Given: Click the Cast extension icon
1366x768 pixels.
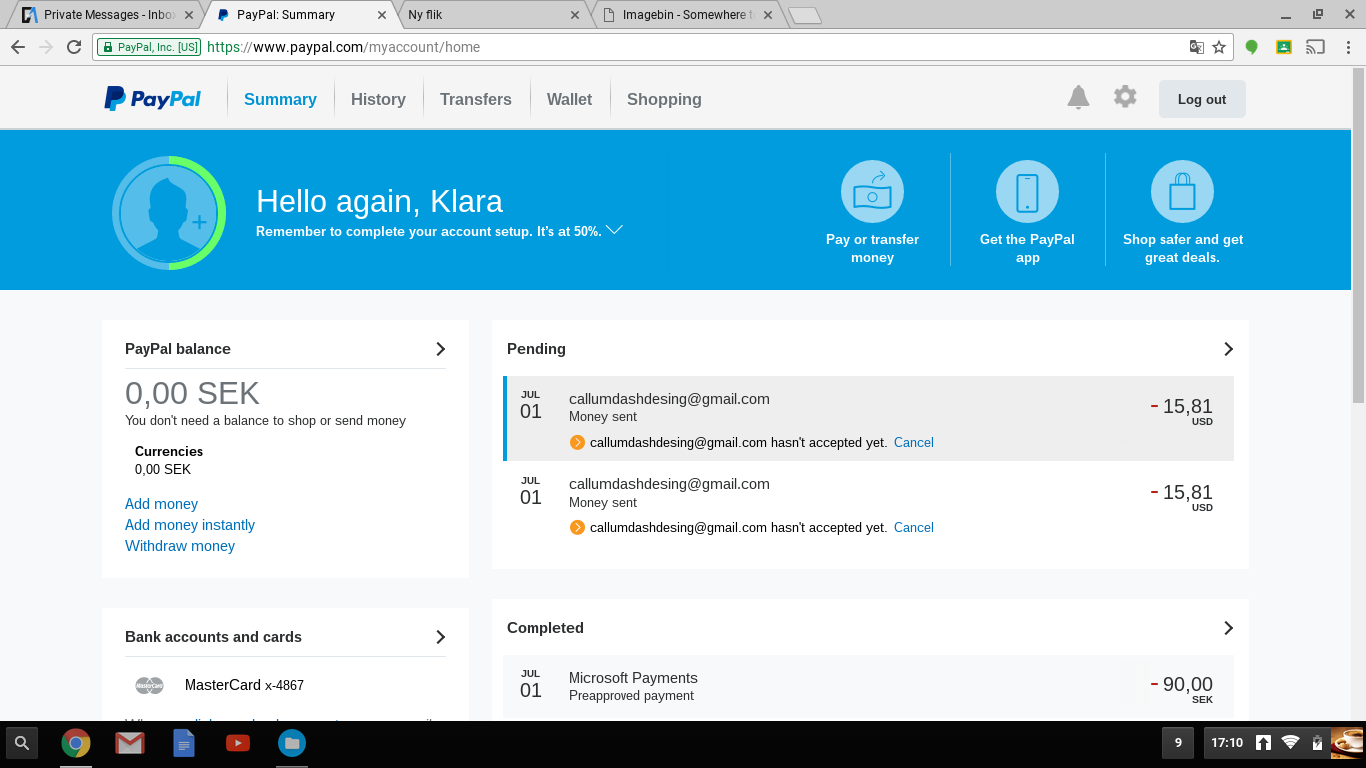Looking at the screenshot, I should coord(1316,47).
